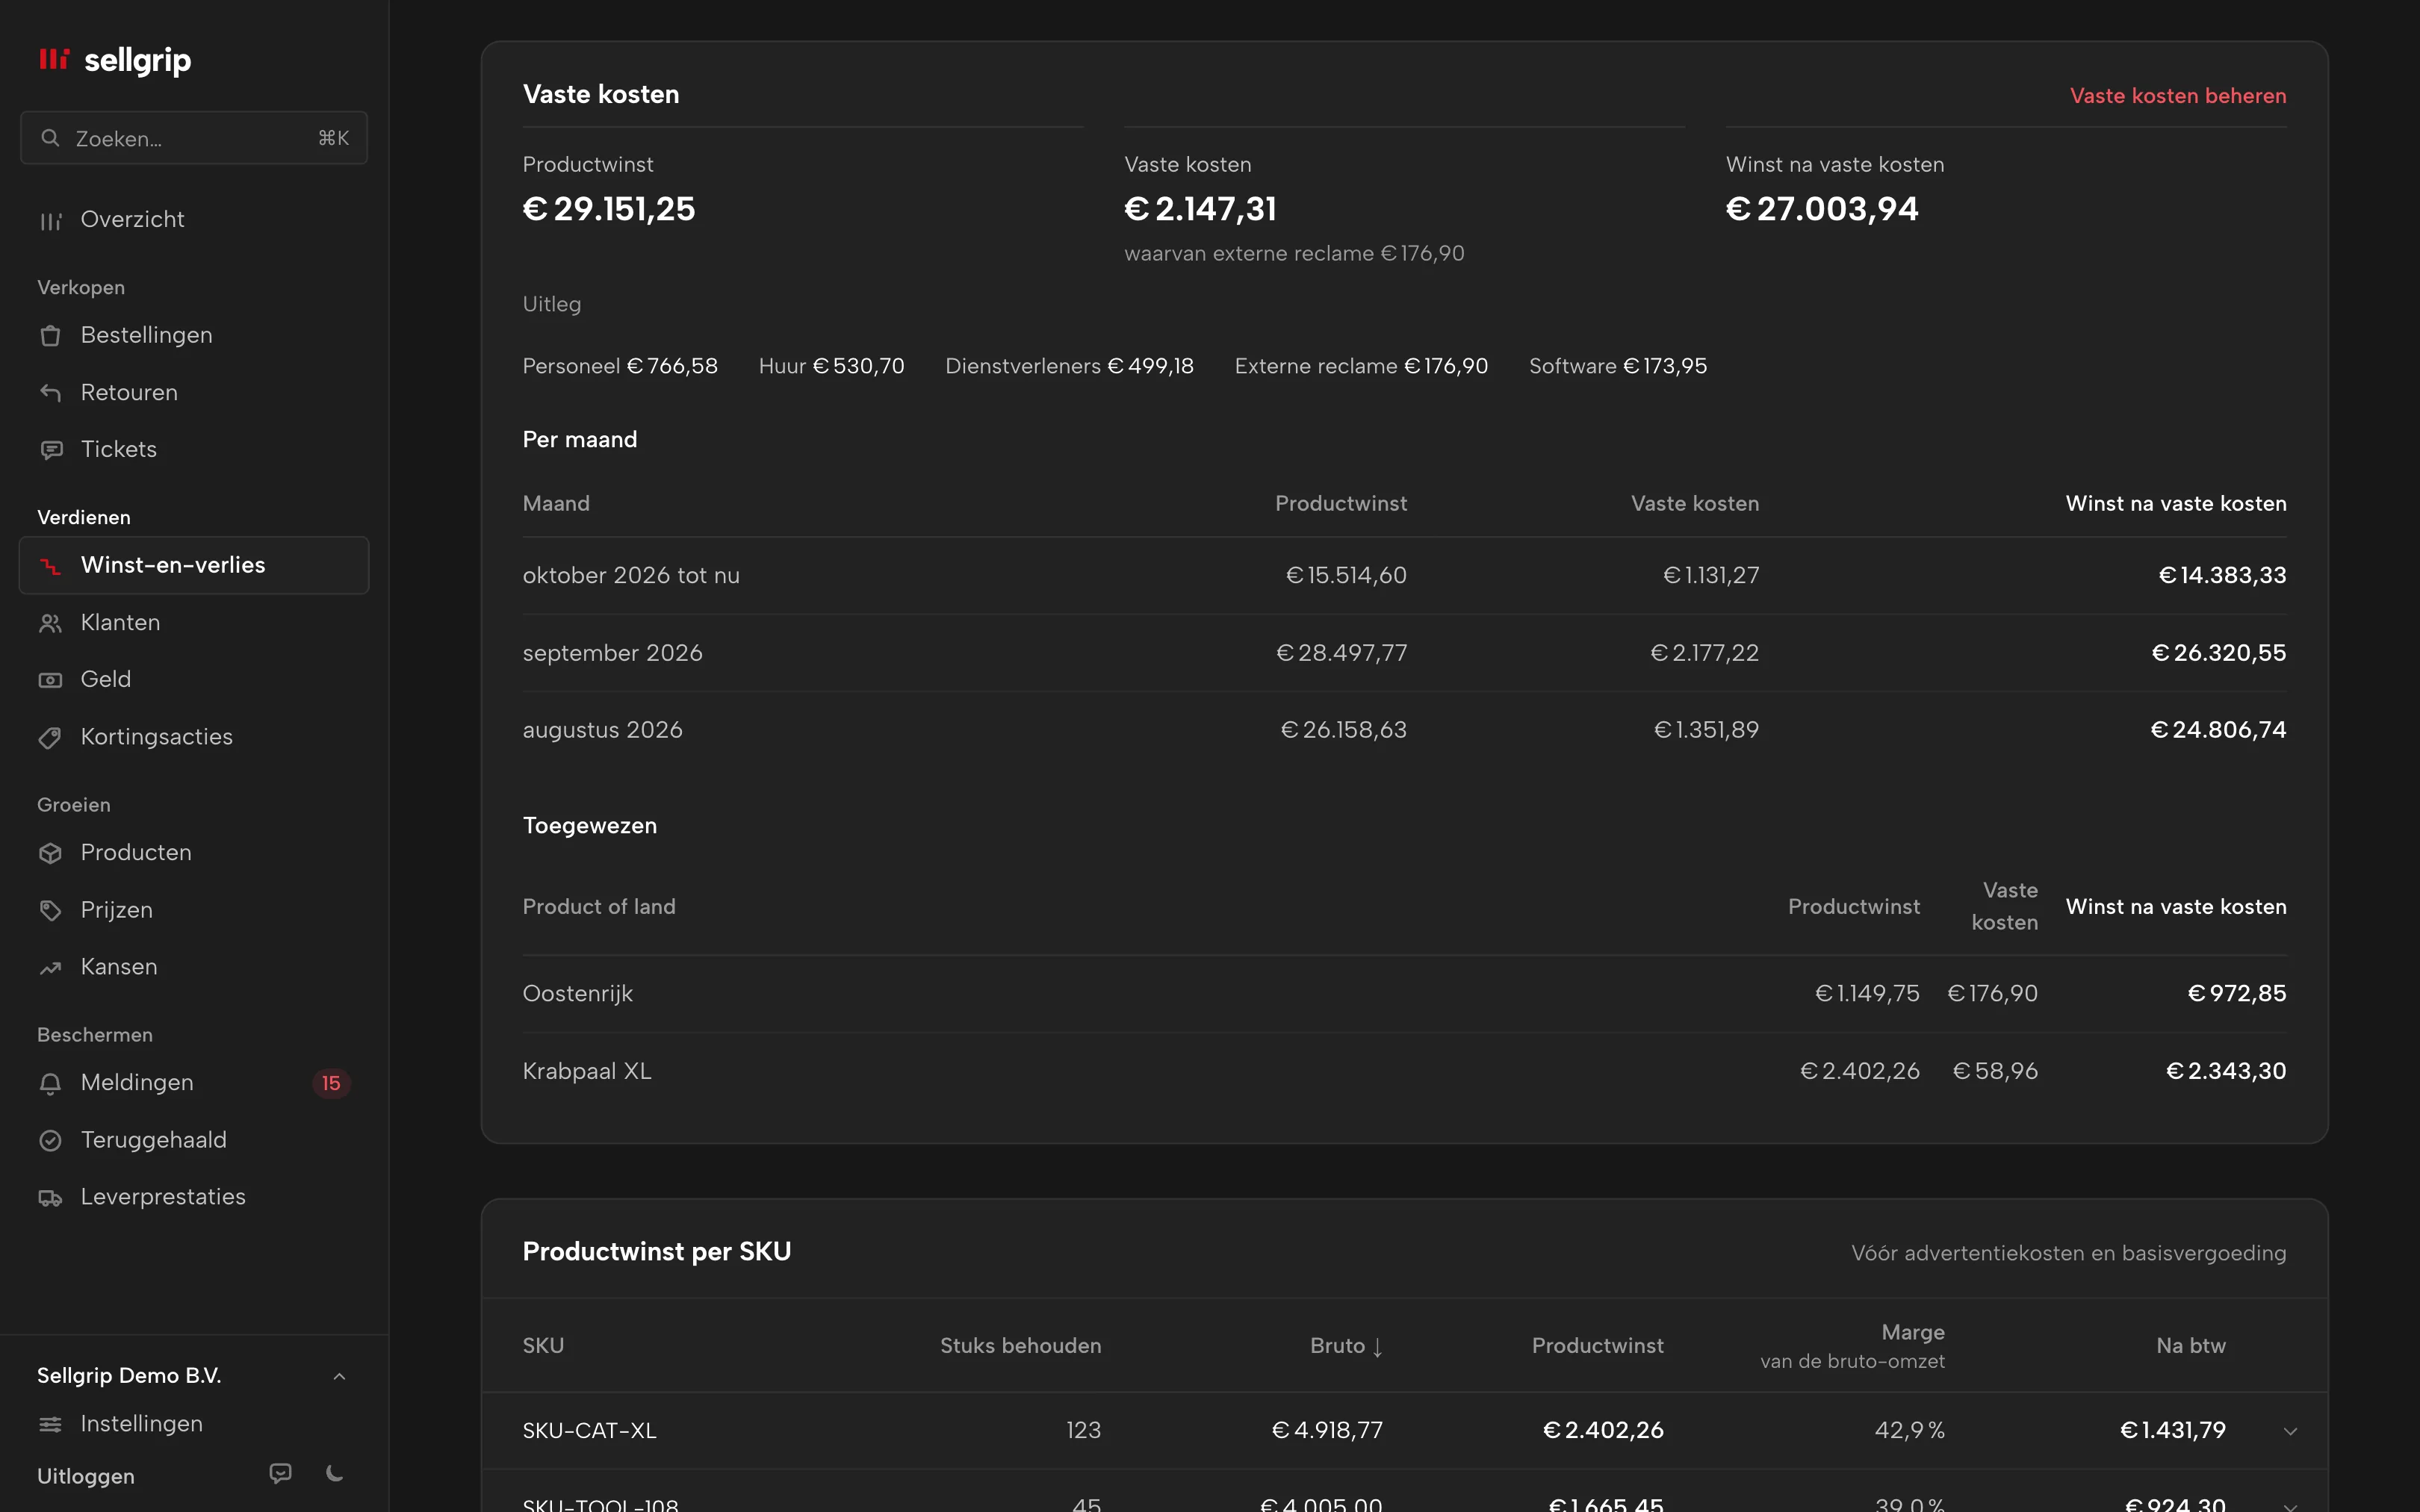Toggle dark mode with the moon icon

(335, 1473)
